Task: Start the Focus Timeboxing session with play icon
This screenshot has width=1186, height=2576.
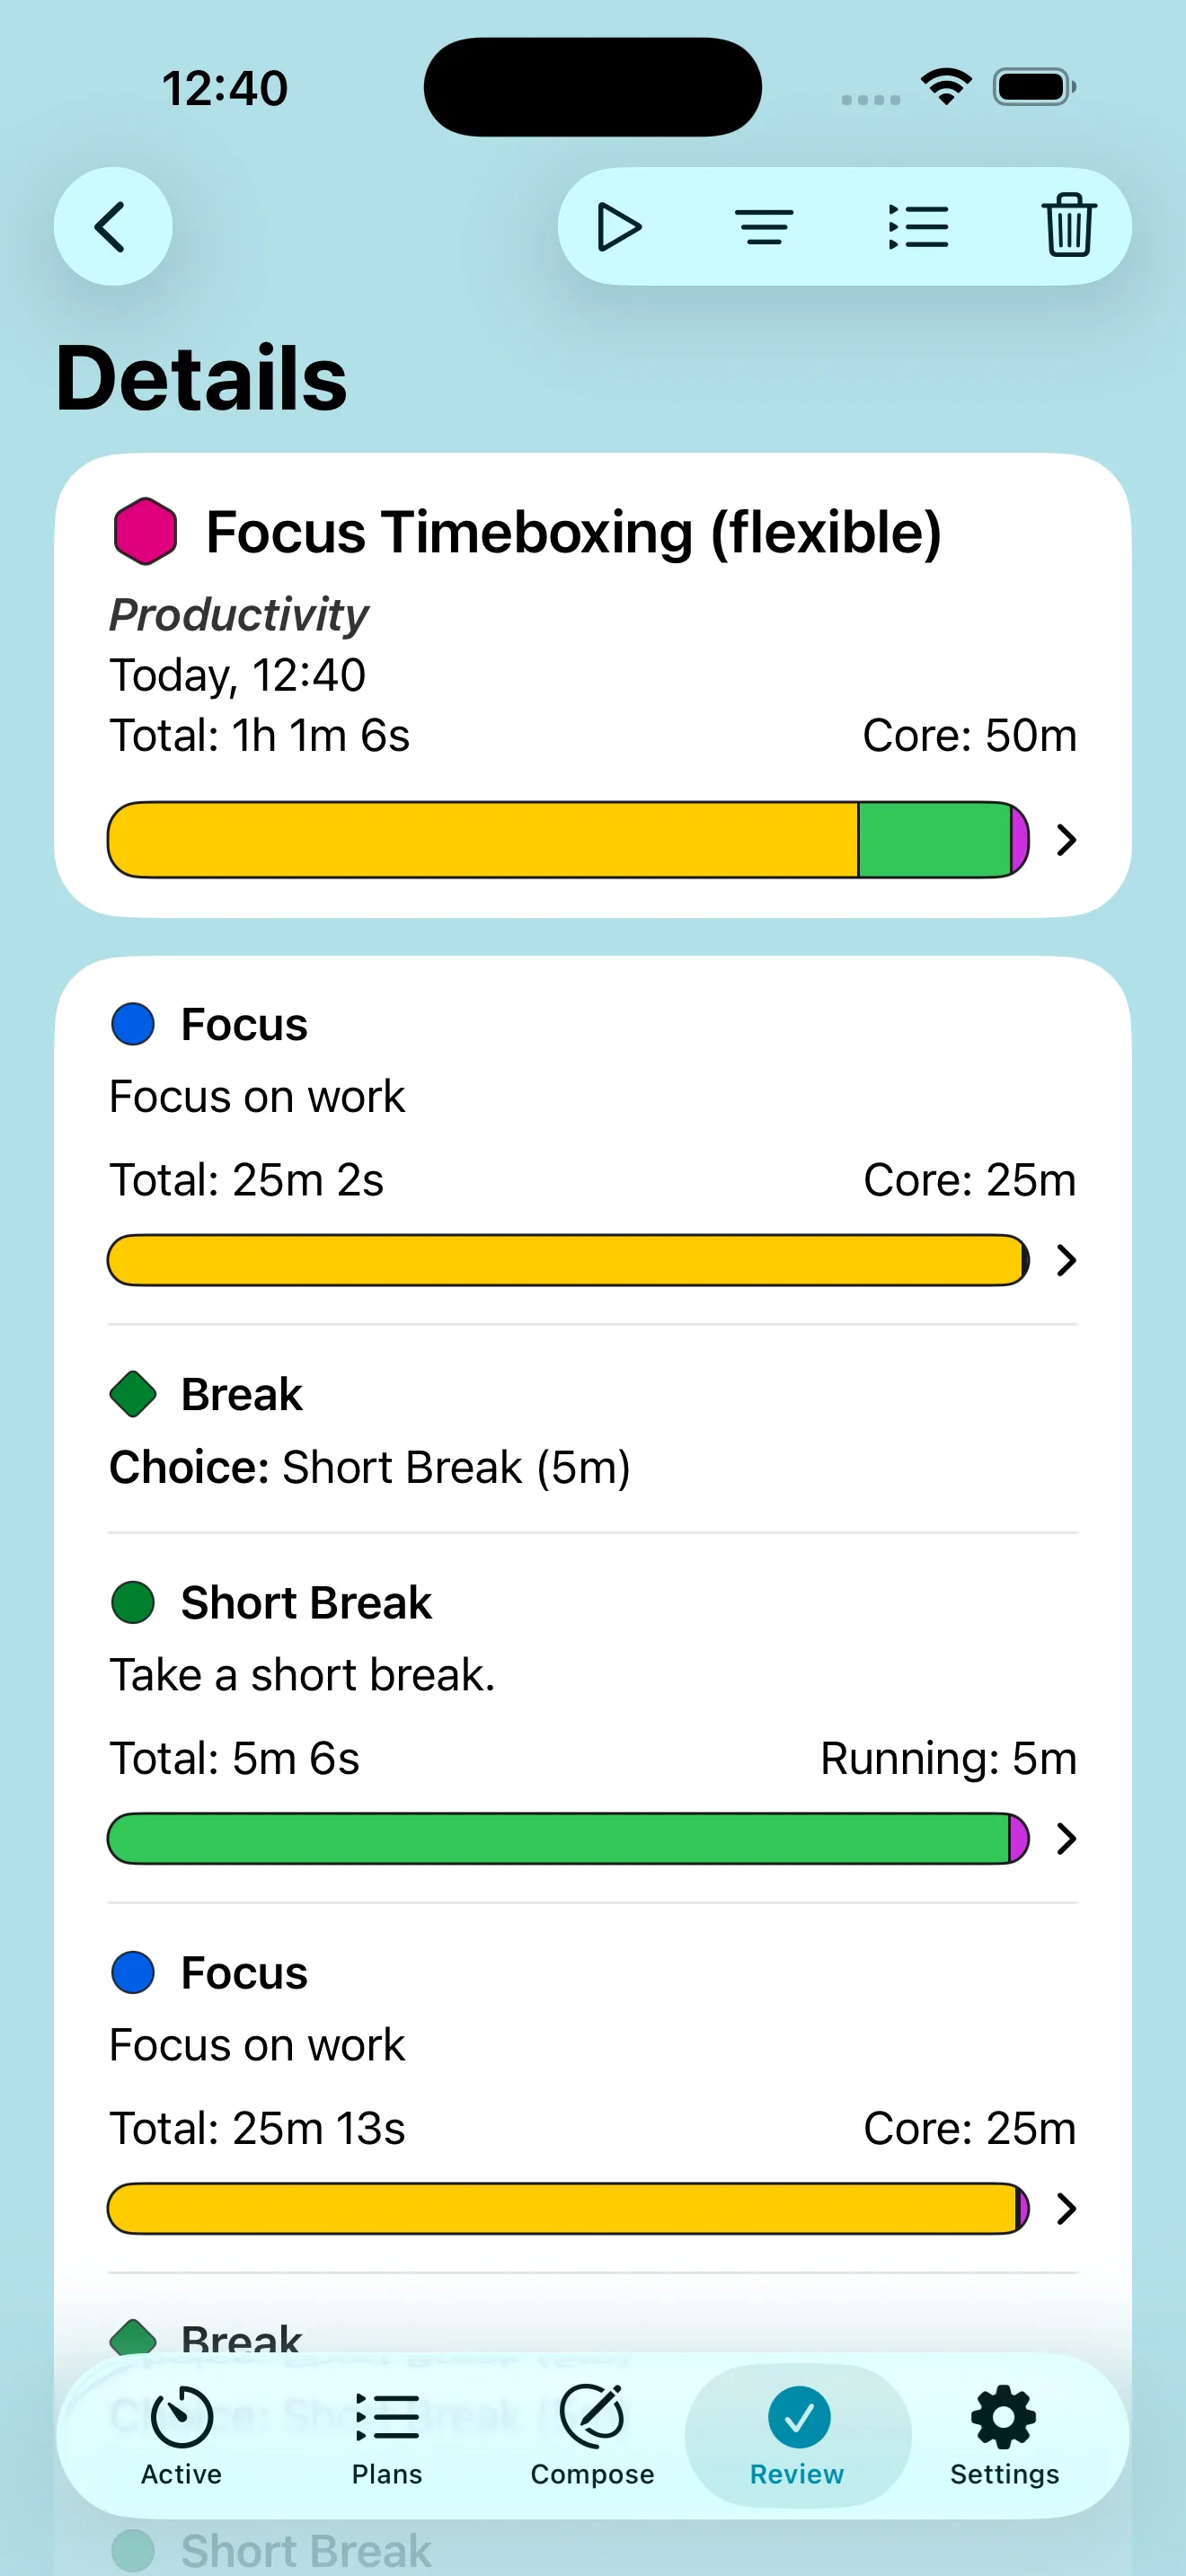Action: point(618,227)
